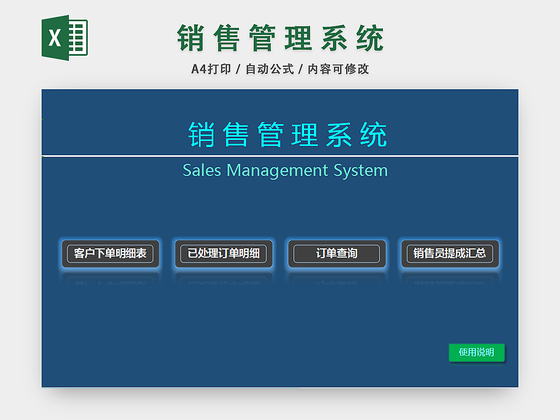Select the cyan 销售管理系统 title

288,135
